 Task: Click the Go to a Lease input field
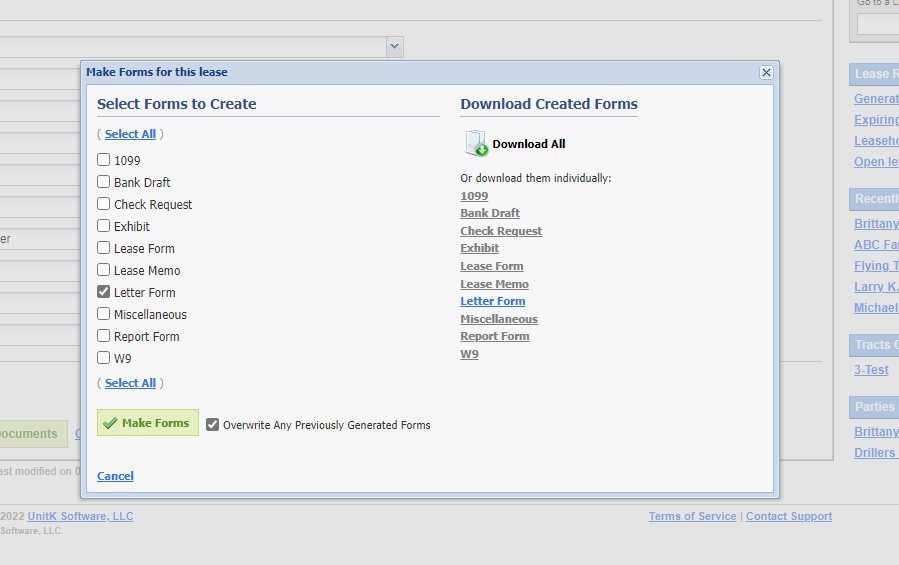(878, 25)
